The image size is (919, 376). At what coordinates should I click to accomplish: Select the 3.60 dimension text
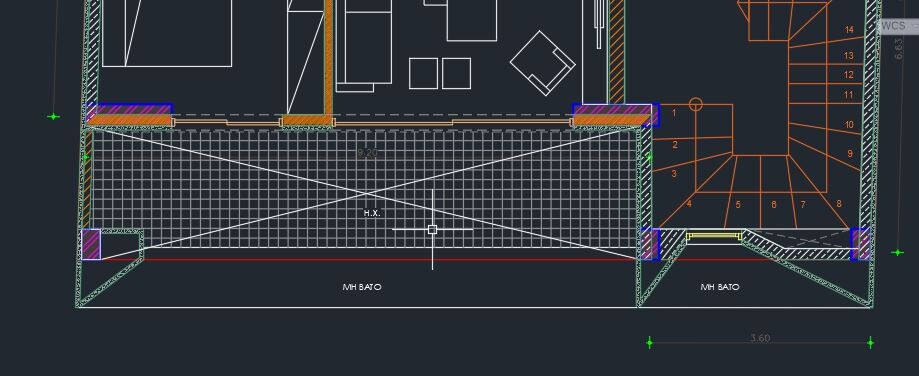pyautogui.click(x=760, y=338)
